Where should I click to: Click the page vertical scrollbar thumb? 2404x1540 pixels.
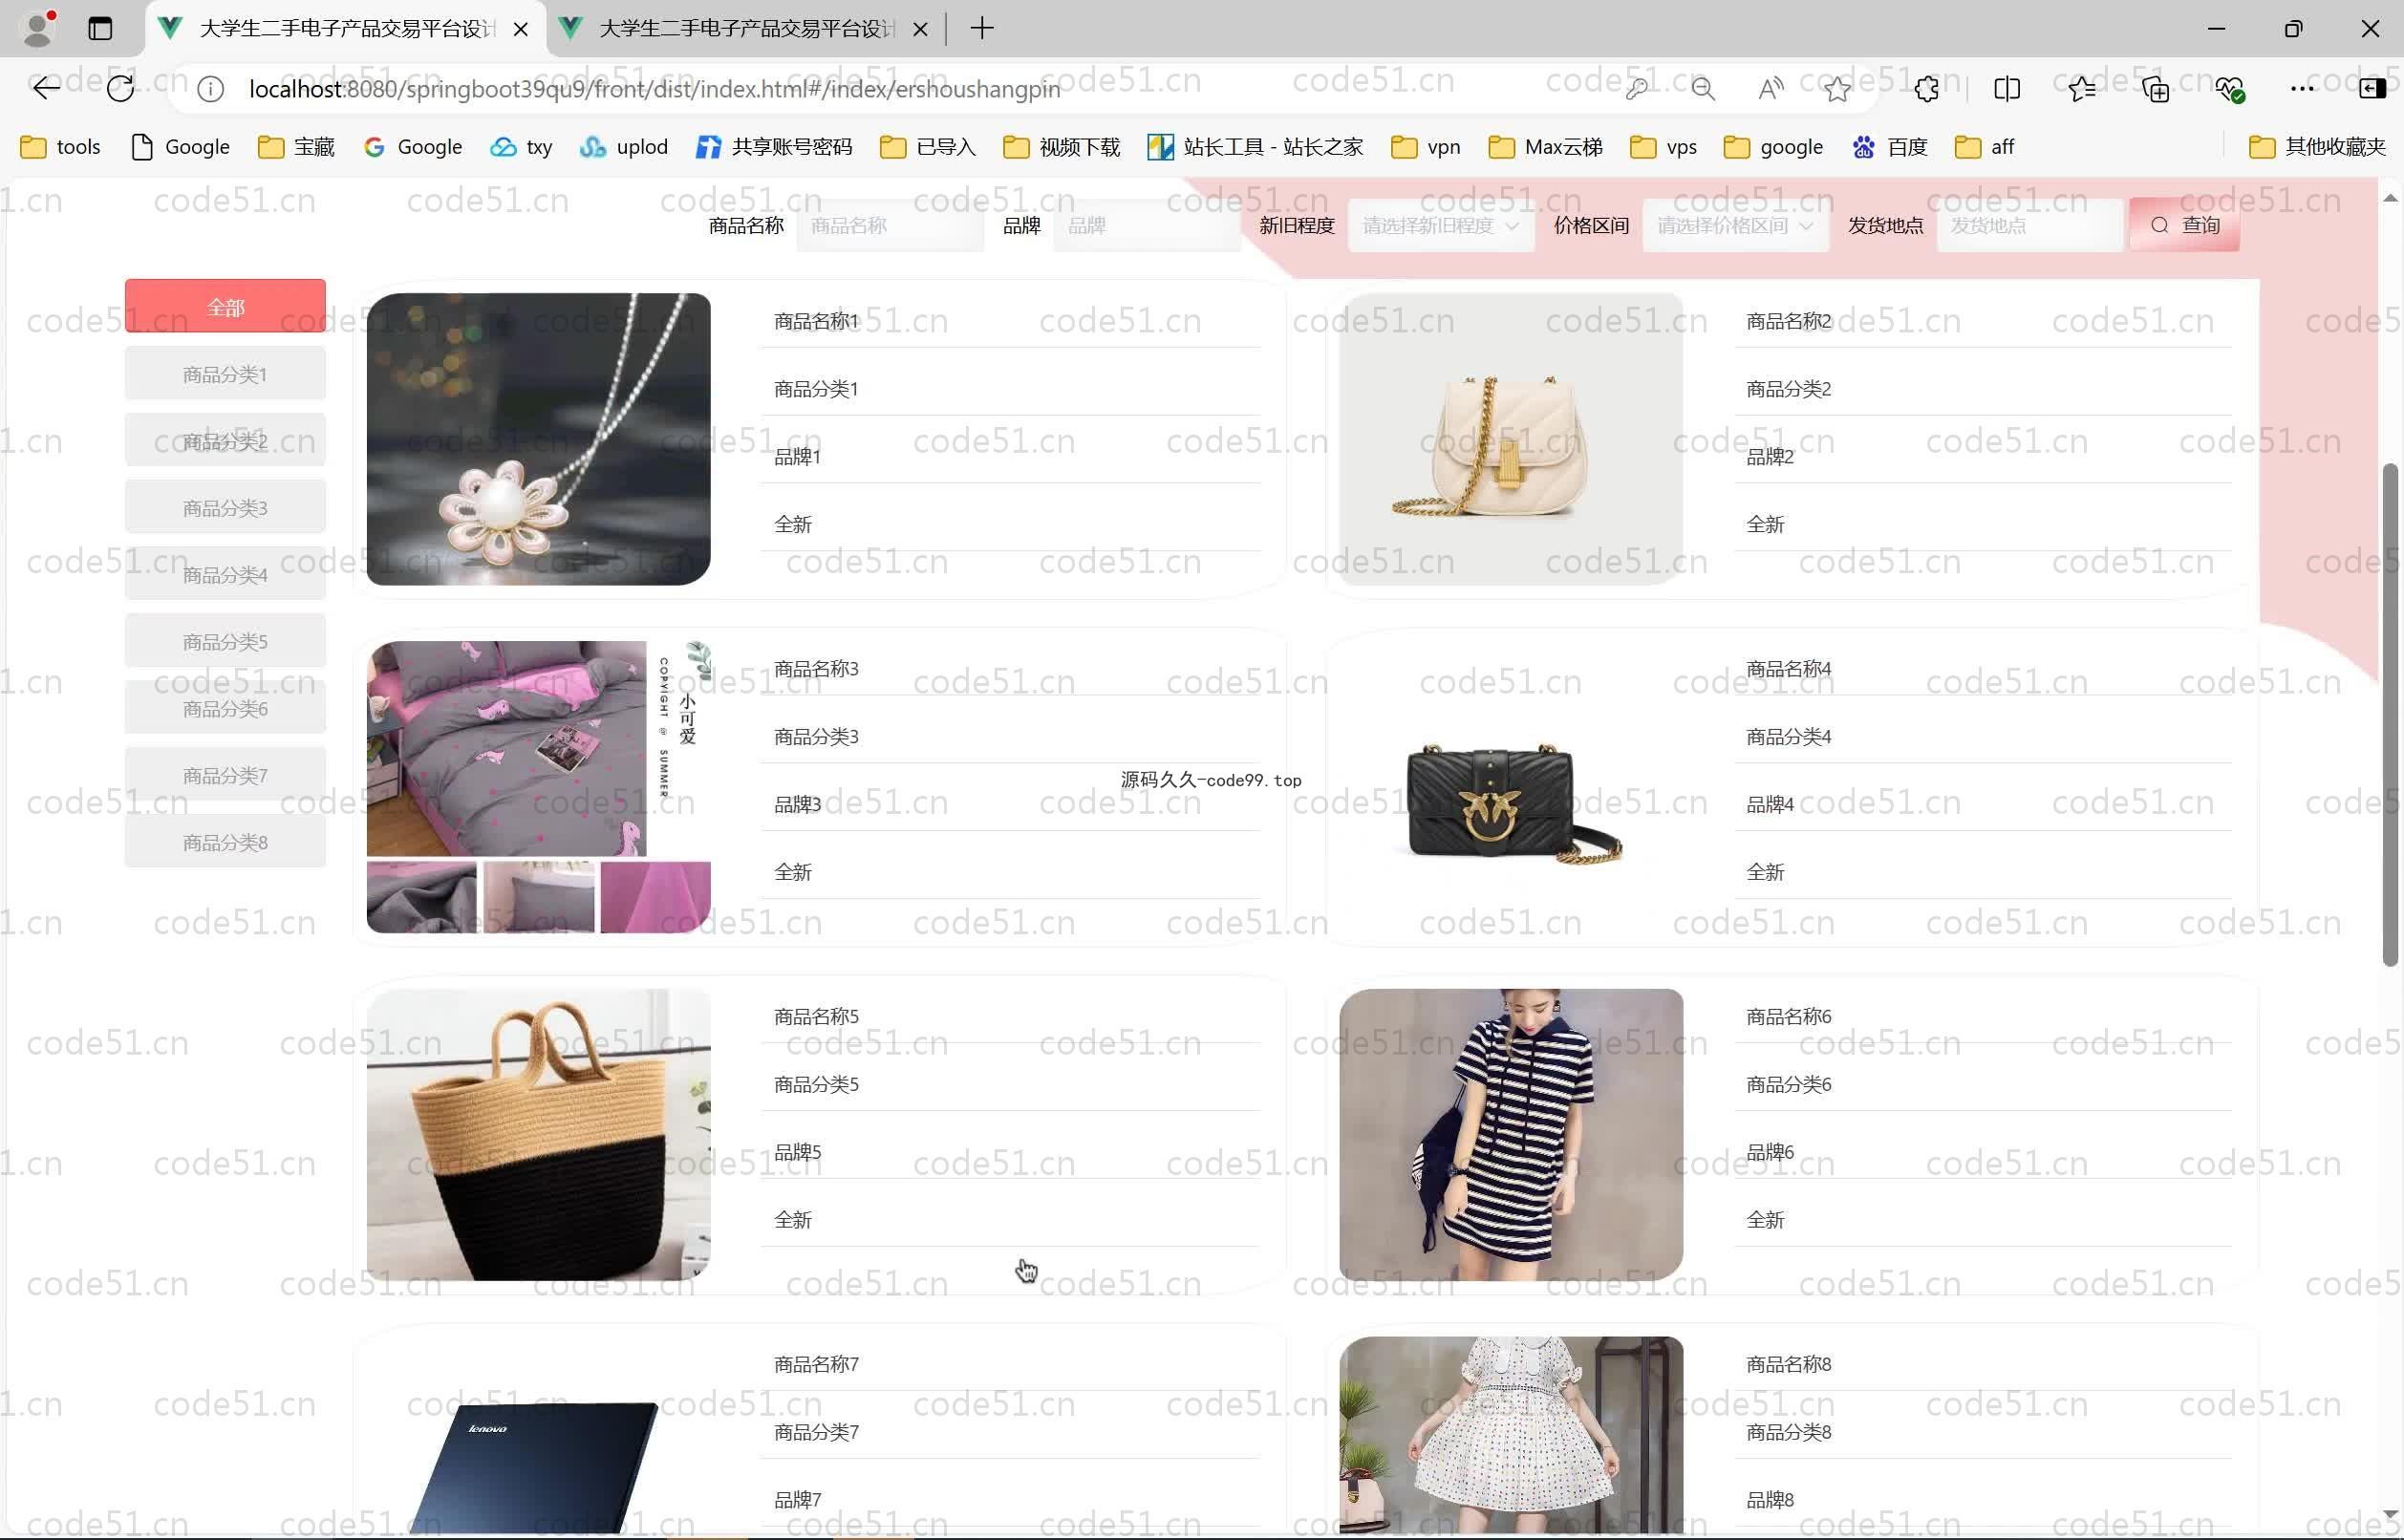tap(2390, 715)
